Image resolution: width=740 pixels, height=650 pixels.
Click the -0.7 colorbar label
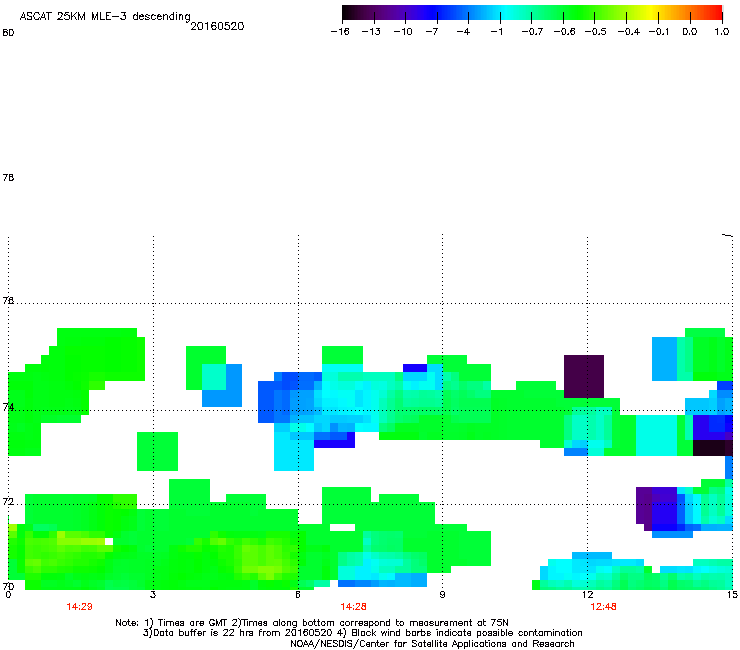(x=532, y=32)
